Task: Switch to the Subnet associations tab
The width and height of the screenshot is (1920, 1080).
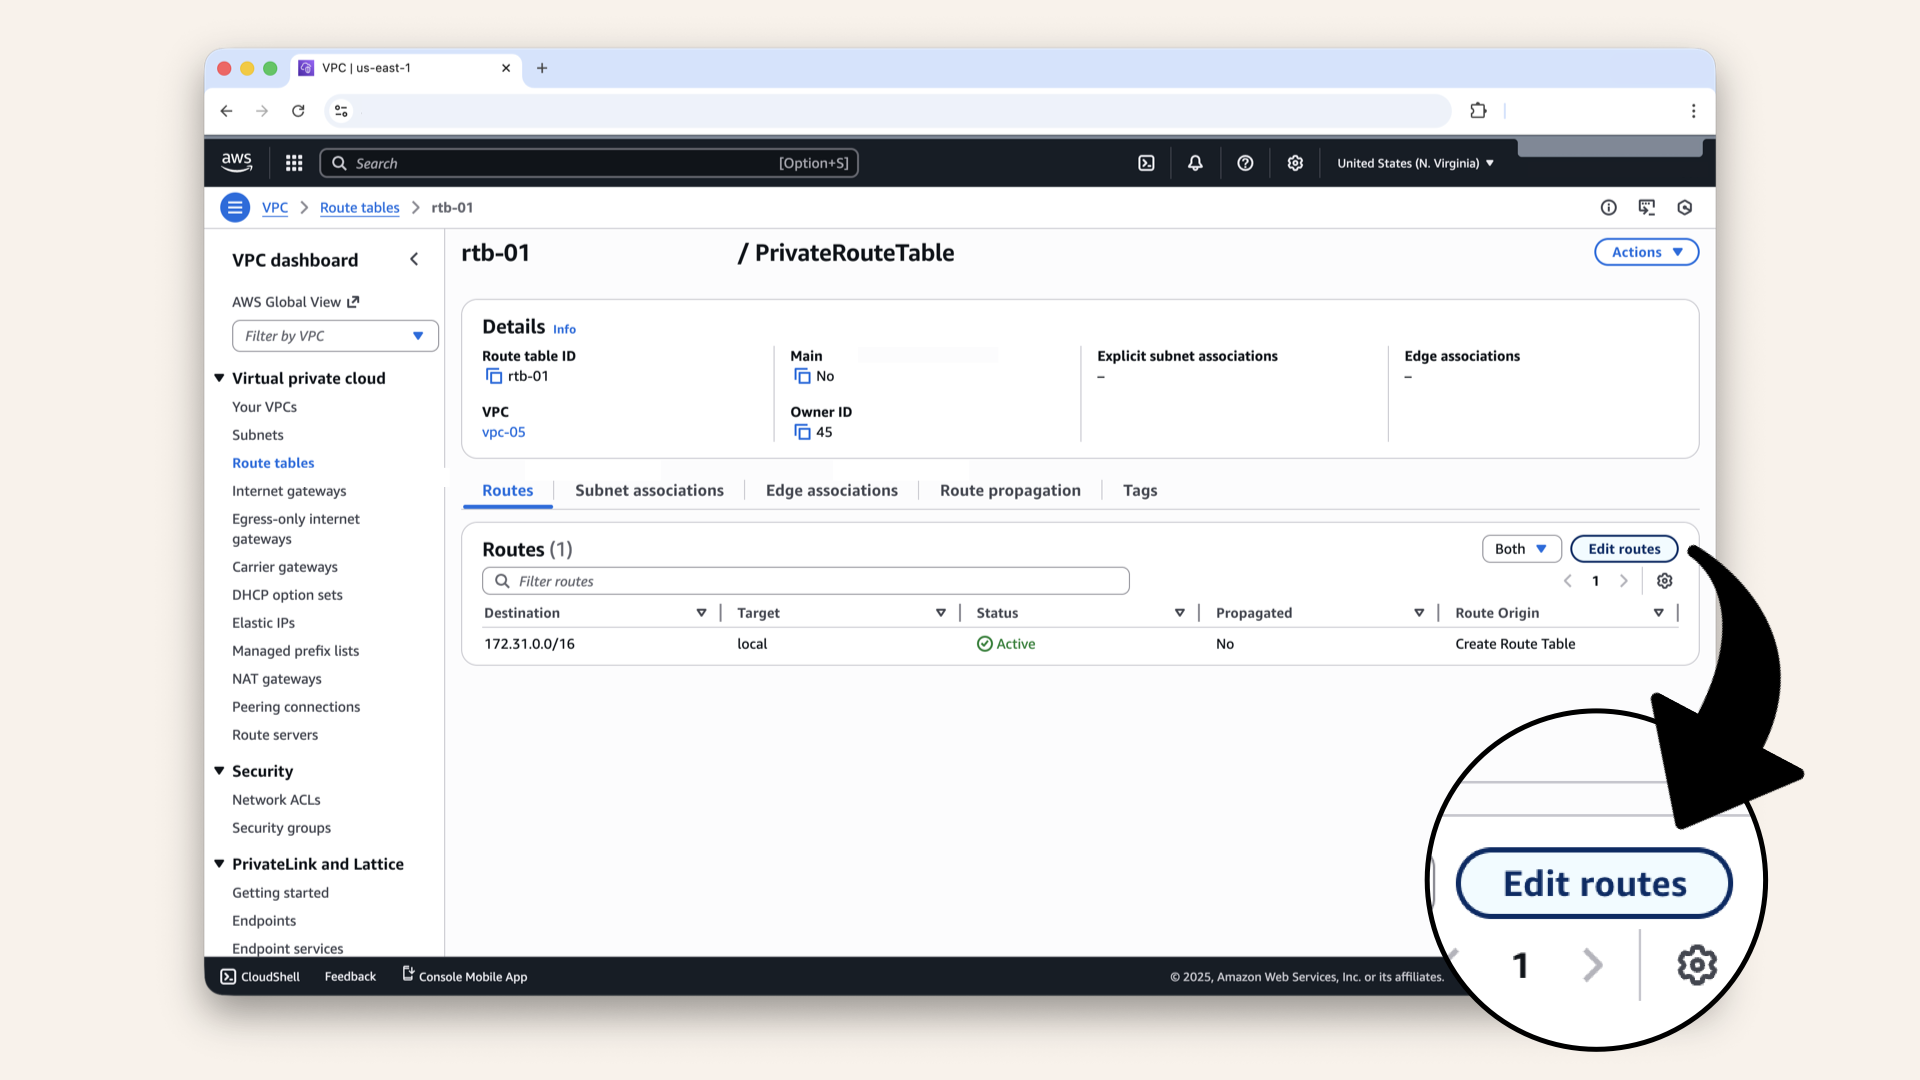Action: tap(649, 490)
